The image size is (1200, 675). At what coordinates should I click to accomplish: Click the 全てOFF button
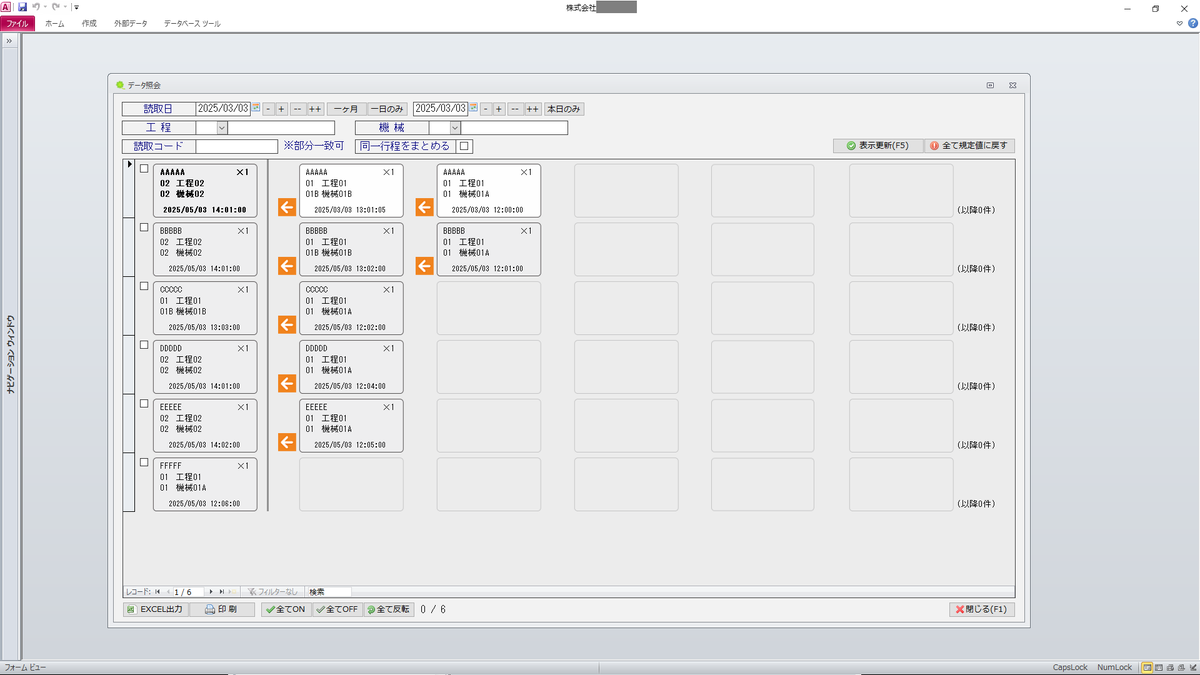coord(337,609)
